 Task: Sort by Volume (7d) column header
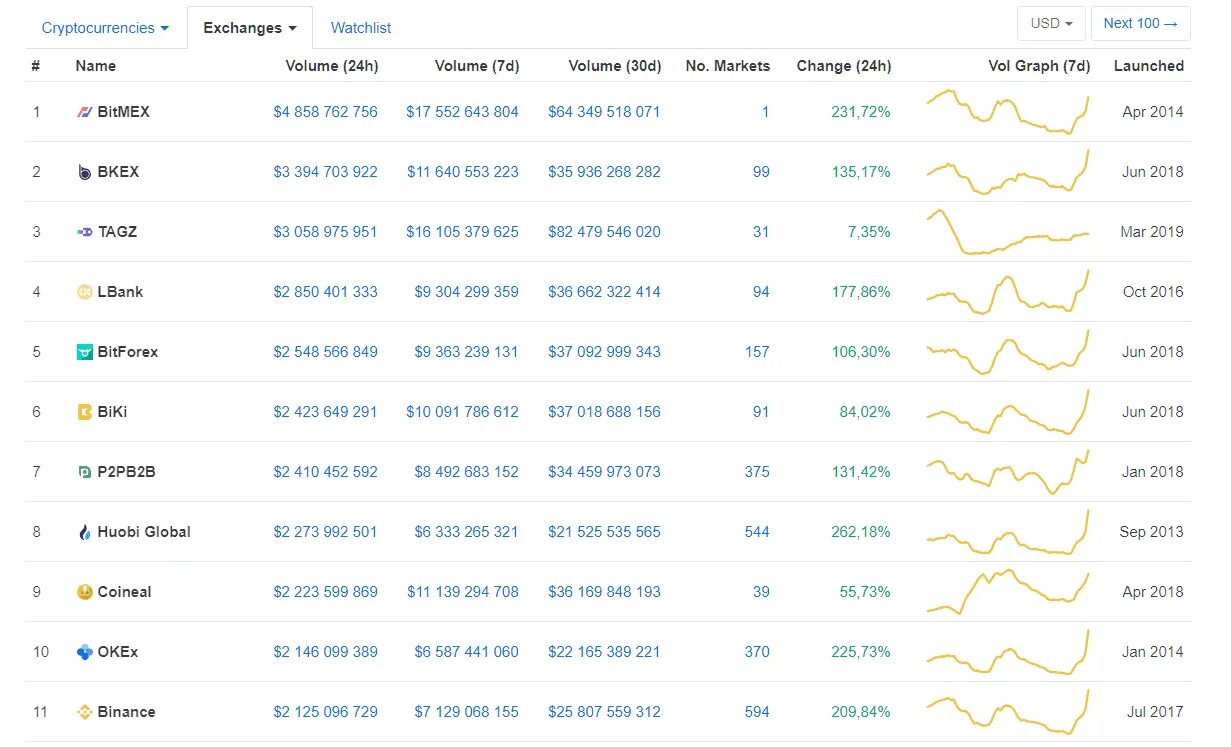tap(477, 66)
